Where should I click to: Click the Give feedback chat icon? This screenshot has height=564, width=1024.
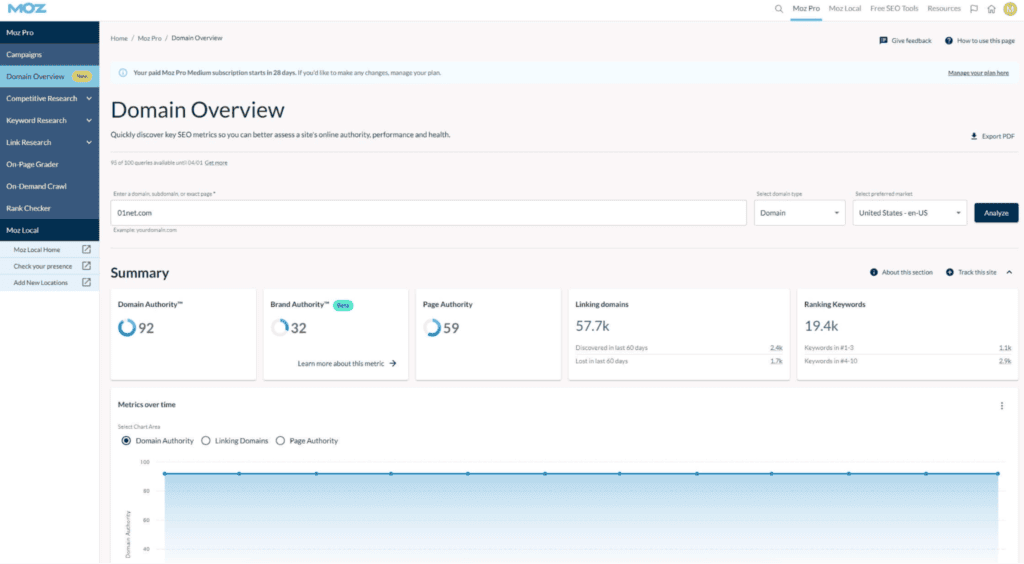(884, 40)
